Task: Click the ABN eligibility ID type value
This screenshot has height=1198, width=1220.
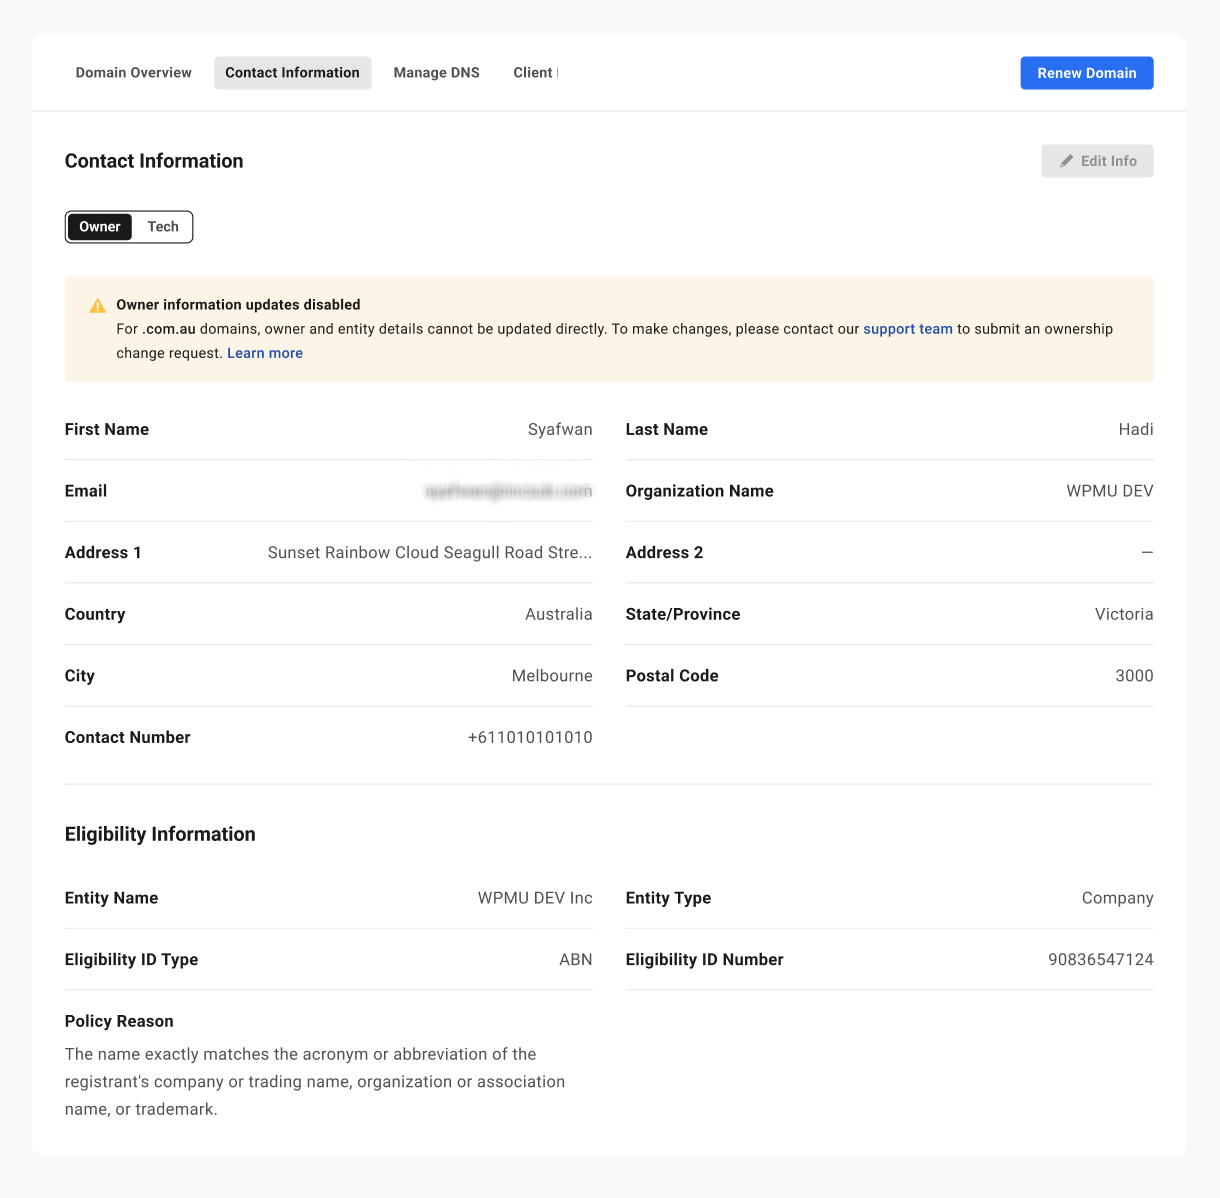Action: click(575, 959)
